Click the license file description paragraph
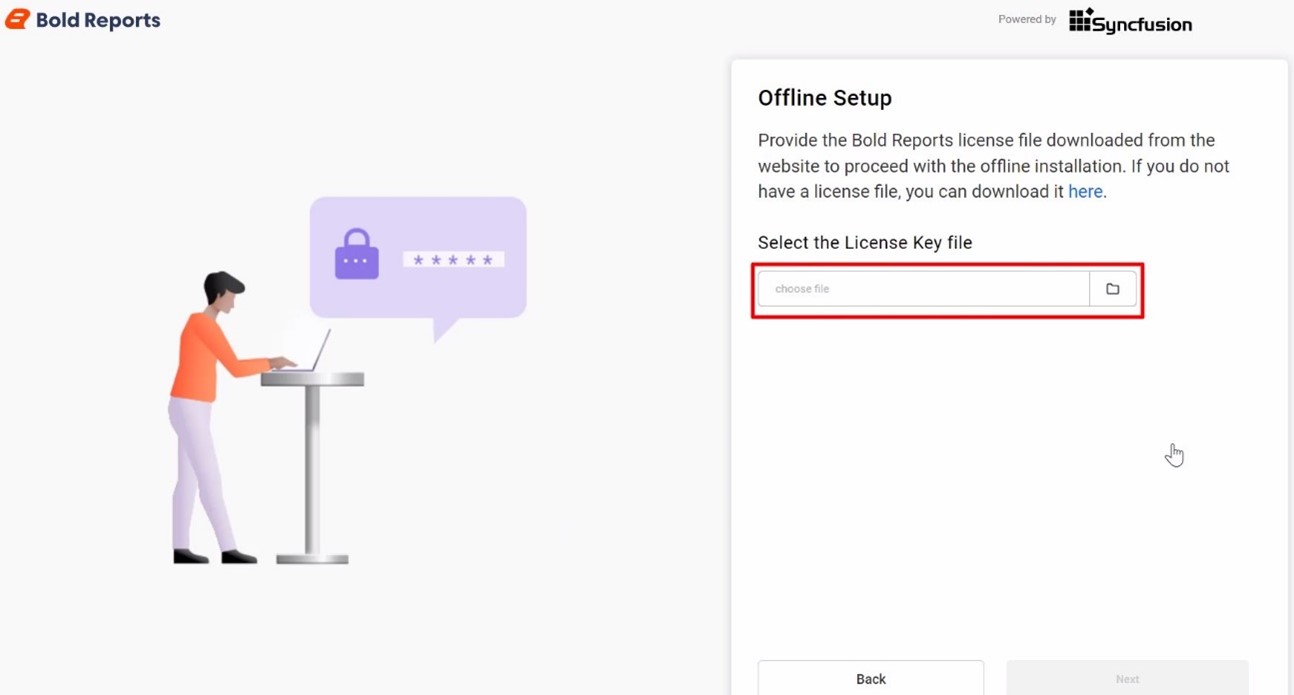 tap(994, 166)
